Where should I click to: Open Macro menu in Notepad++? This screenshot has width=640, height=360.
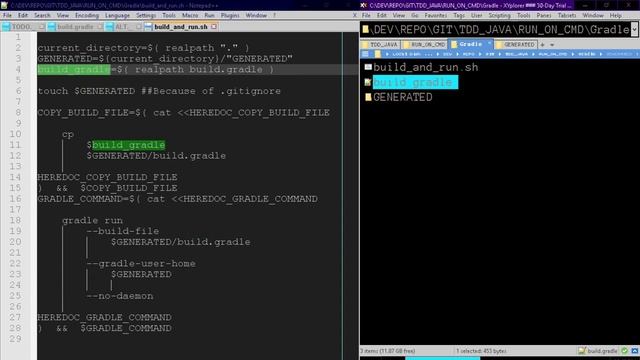[x=190, y=16]
